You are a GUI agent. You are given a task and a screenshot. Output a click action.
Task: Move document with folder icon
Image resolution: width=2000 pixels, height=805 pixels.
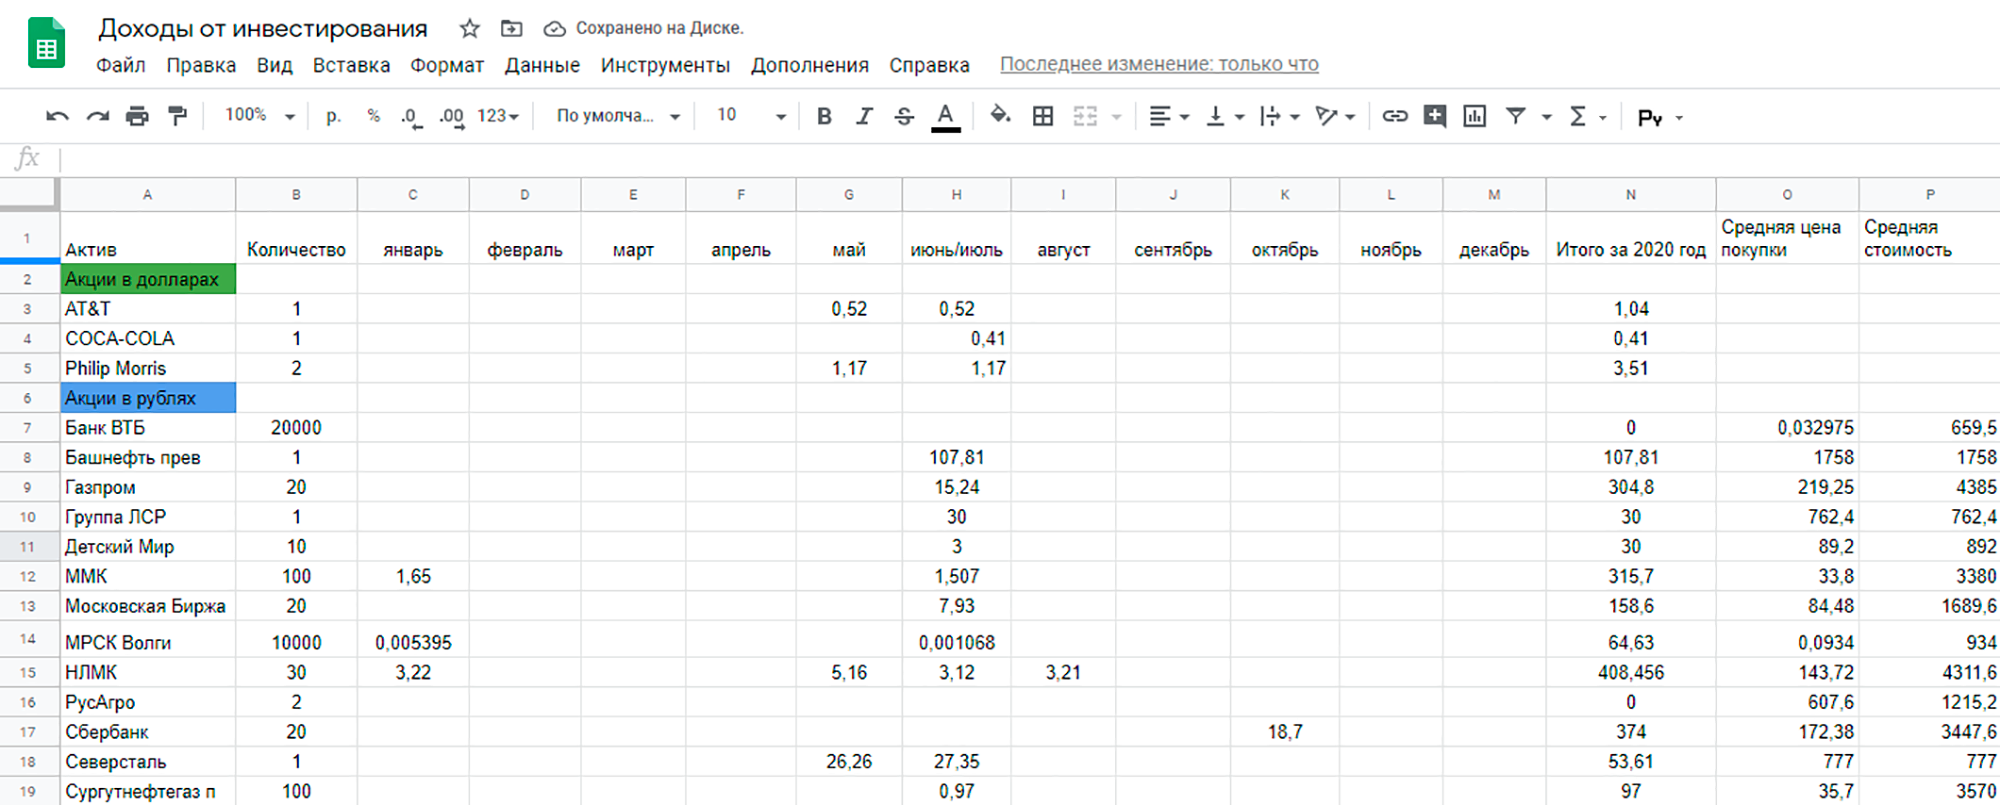tap(511, 28)
